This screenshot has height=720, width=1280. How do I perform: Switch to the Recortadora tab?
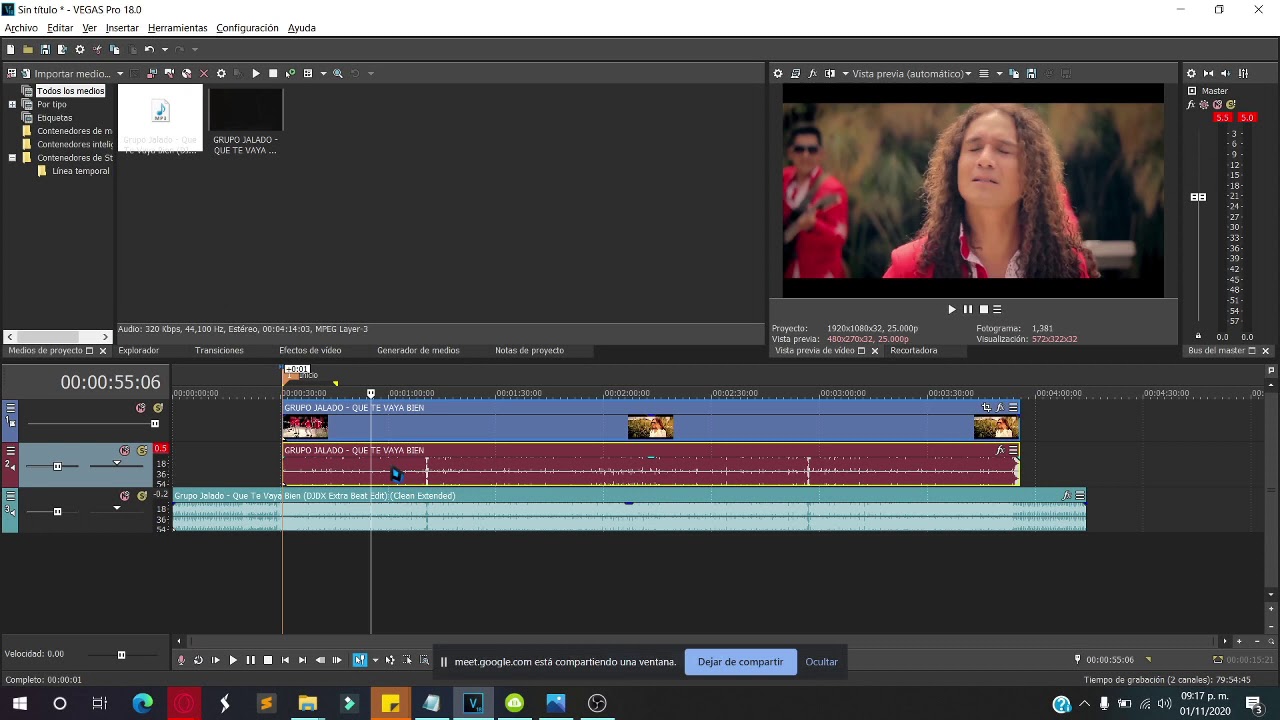(x=914, y=350)
